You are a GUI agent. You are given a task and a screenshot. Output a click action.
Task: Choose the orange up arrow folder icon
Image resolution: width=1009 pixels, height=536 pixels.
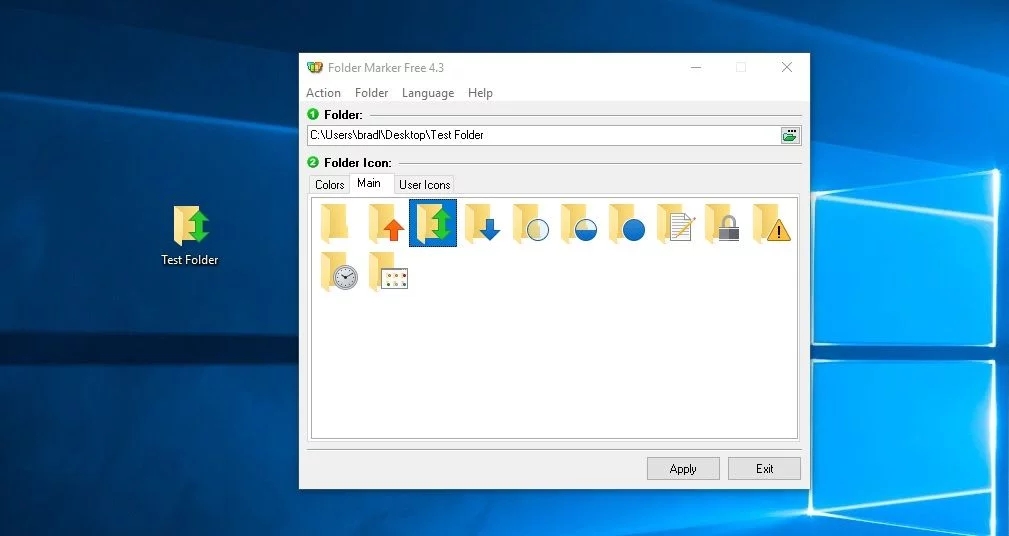[385, 223]
